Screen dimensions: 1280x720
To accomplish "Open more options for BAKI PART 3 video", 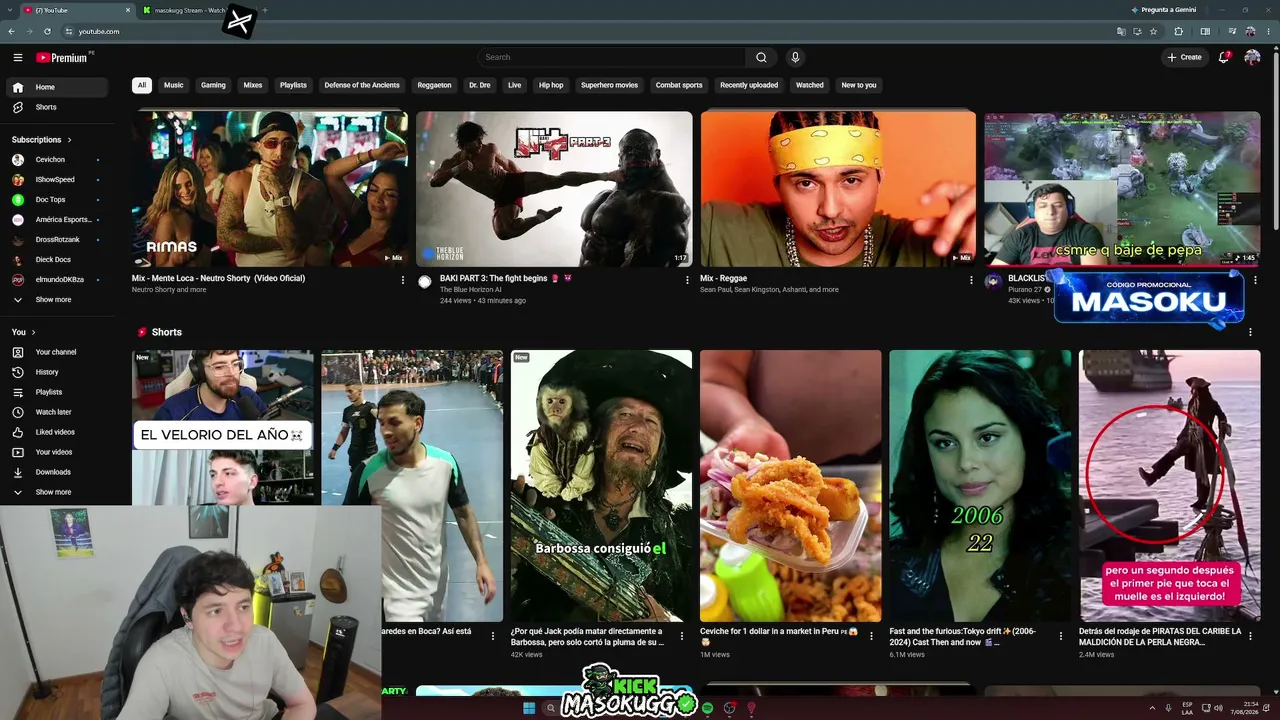I will click(x=687, y=280).
